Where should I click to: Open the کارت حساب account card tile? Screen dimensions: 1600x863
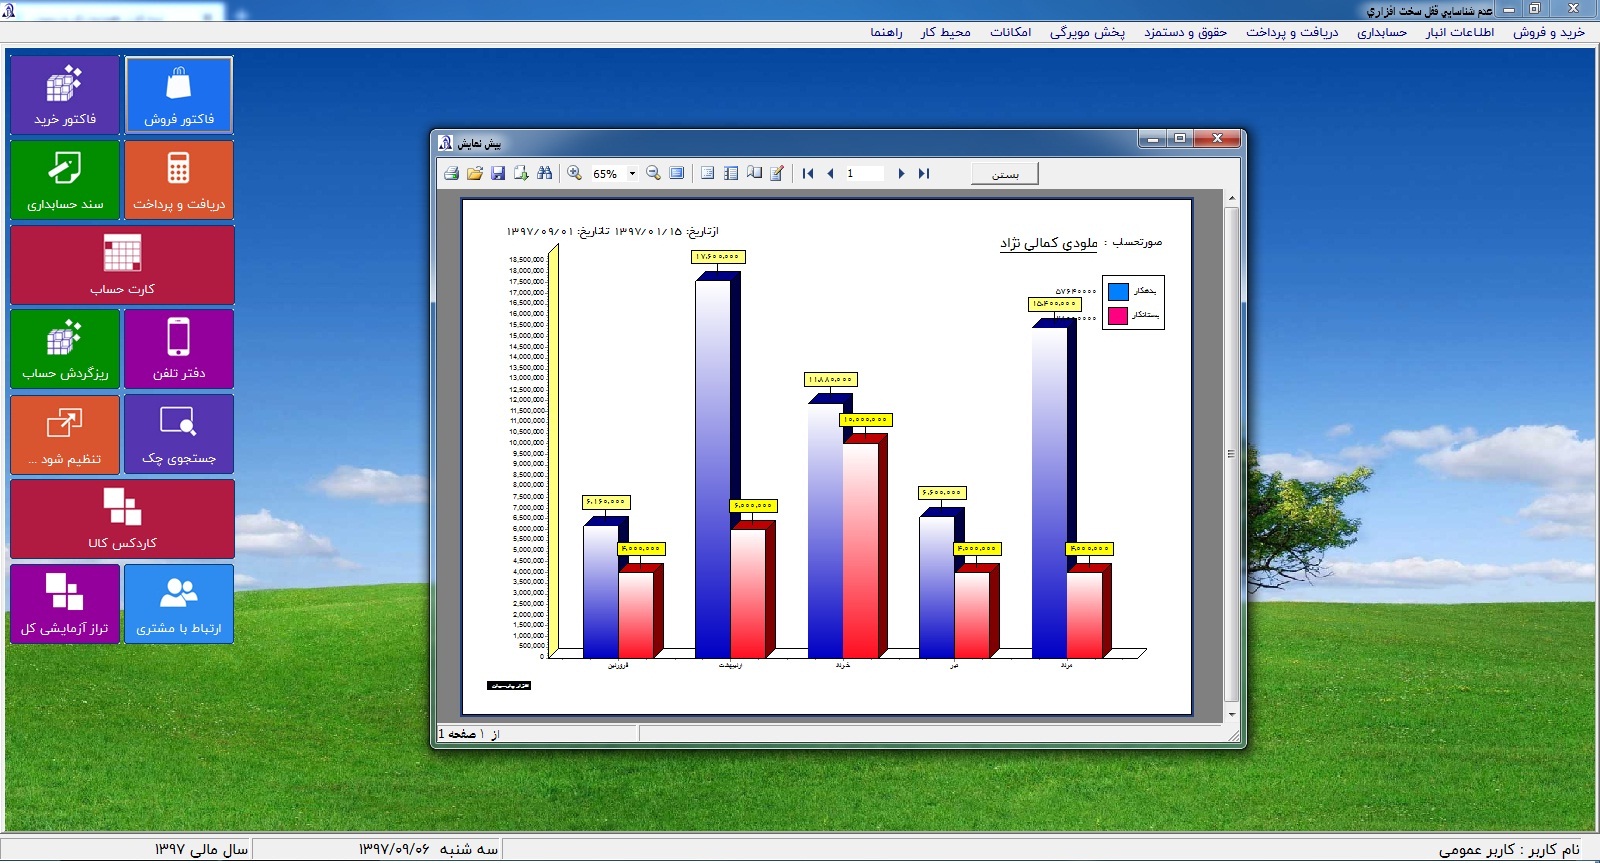pyautogui.click(x=122, y=265)
